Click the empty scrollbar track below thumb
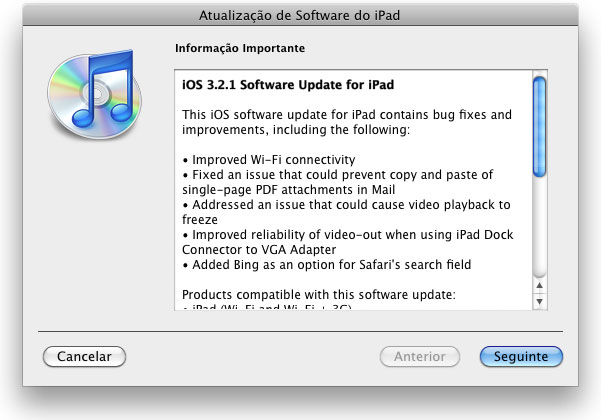 pyautogui.click(x=539, y=228)
